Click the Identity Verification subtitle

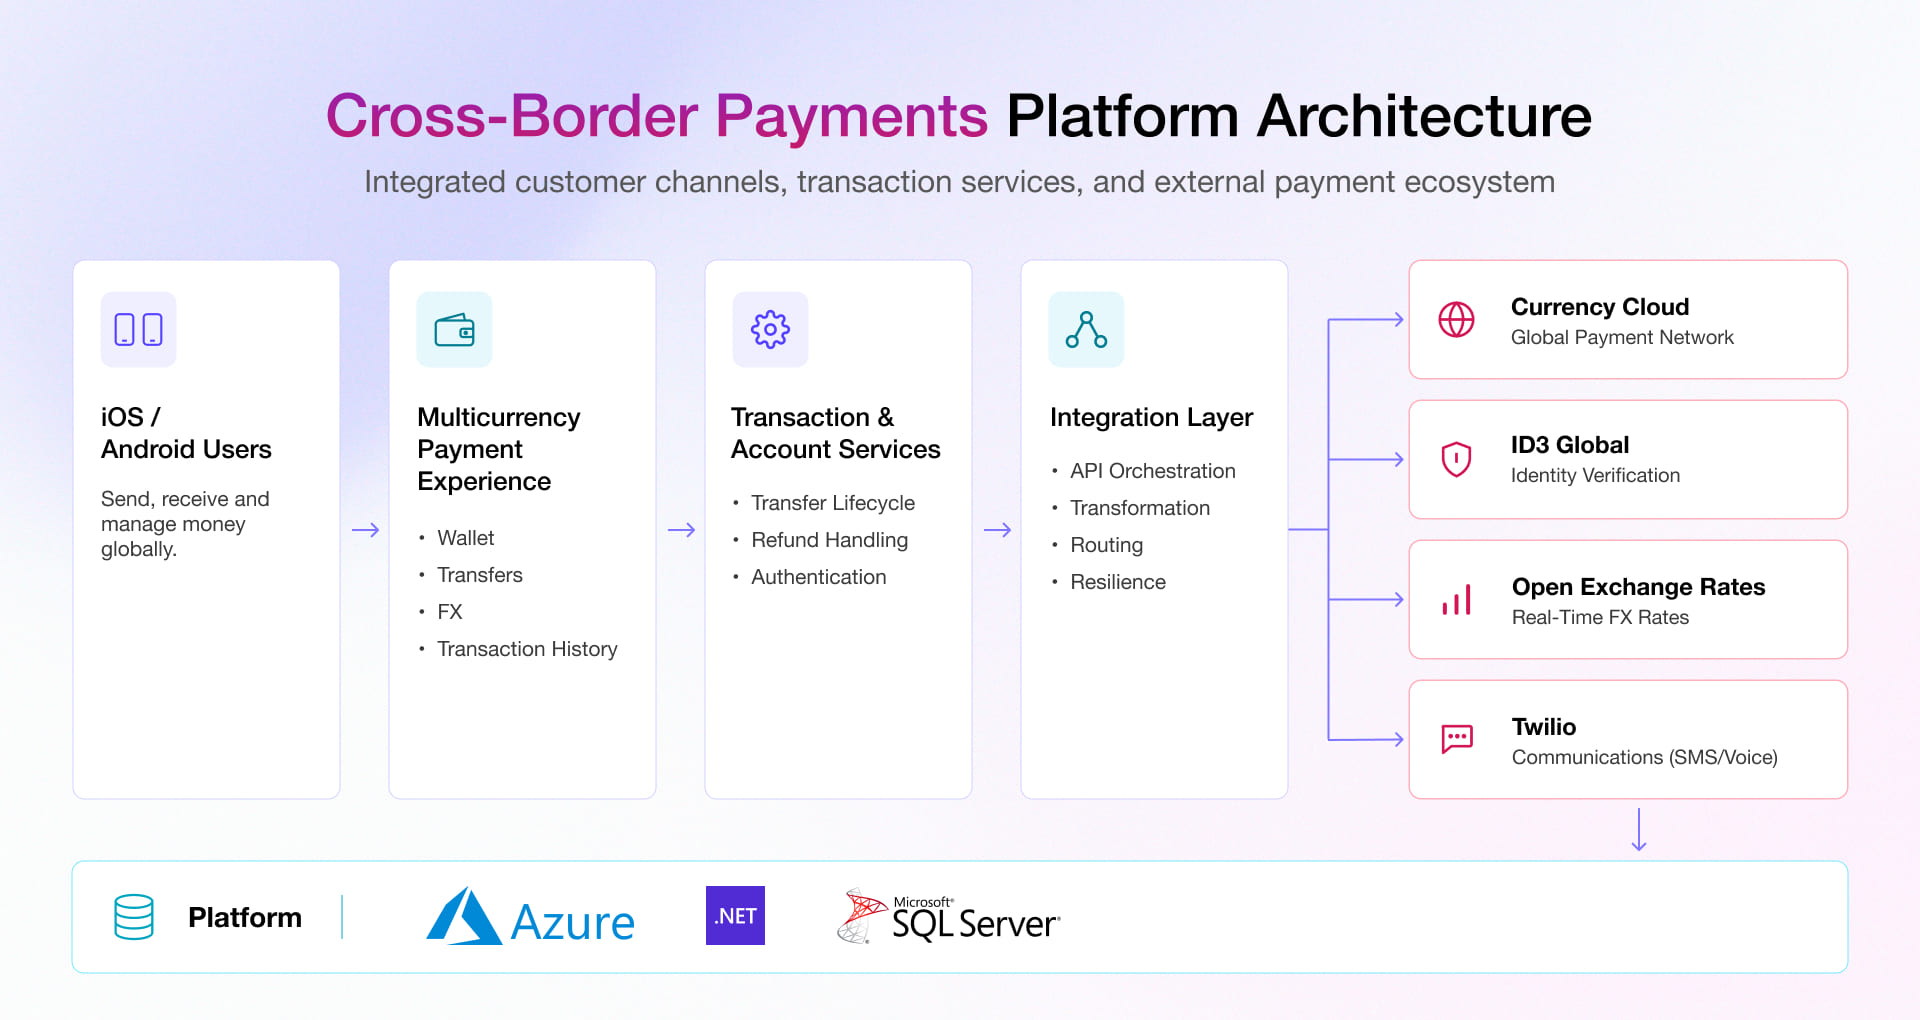click(1595, 476)
